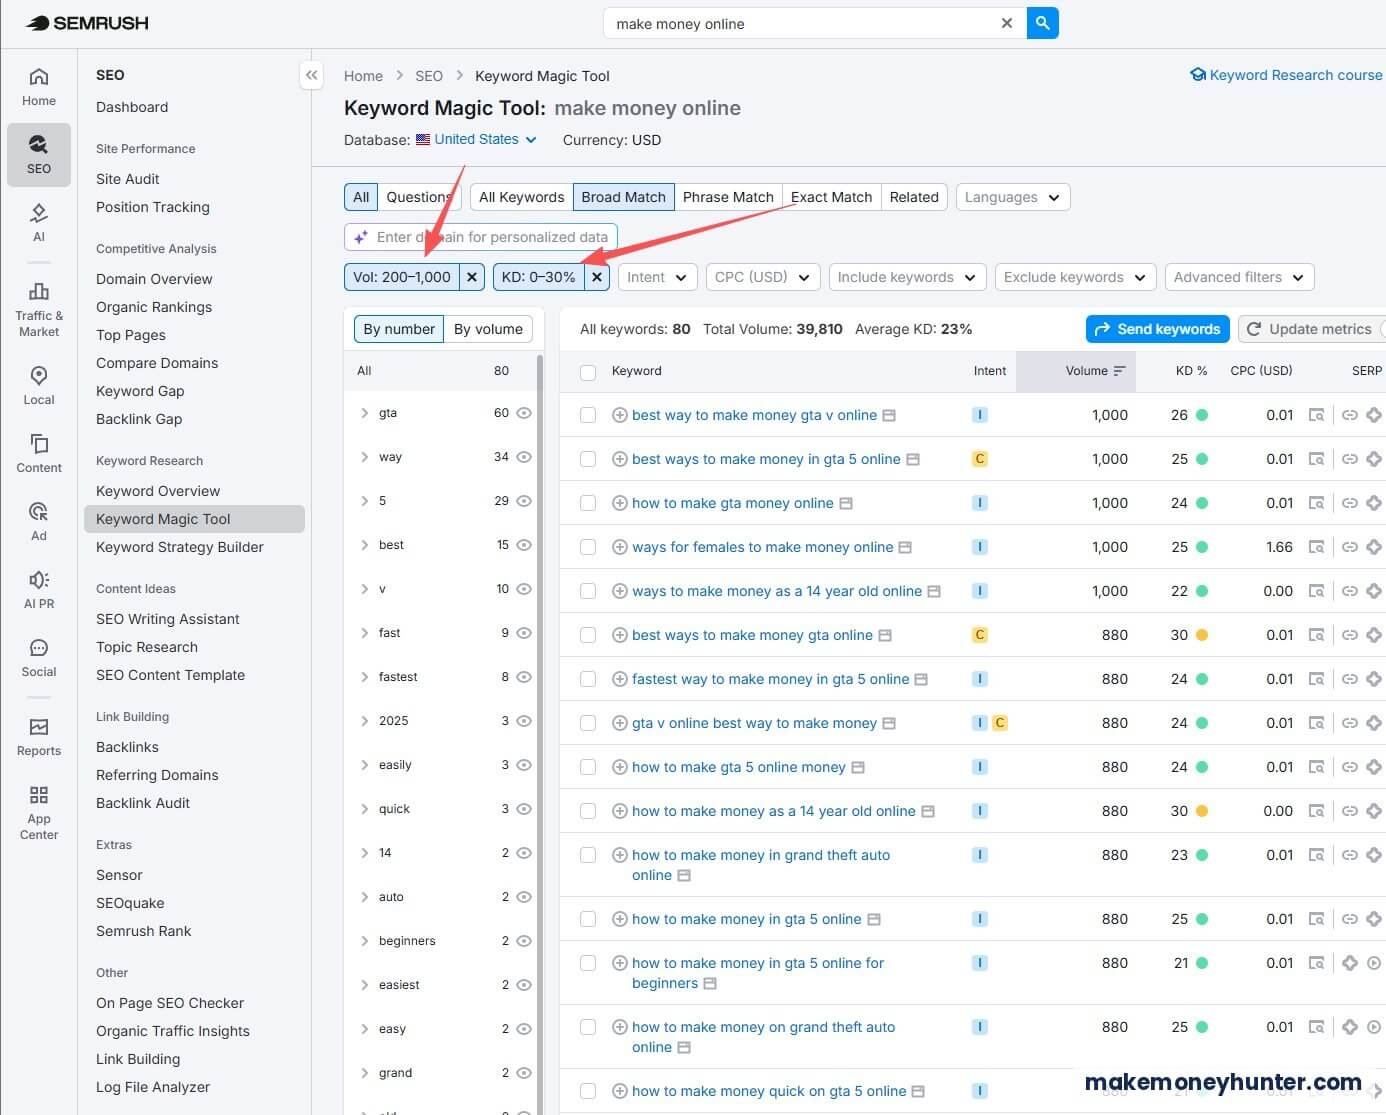Open Site Audit in sidebar

pos(128,179)
